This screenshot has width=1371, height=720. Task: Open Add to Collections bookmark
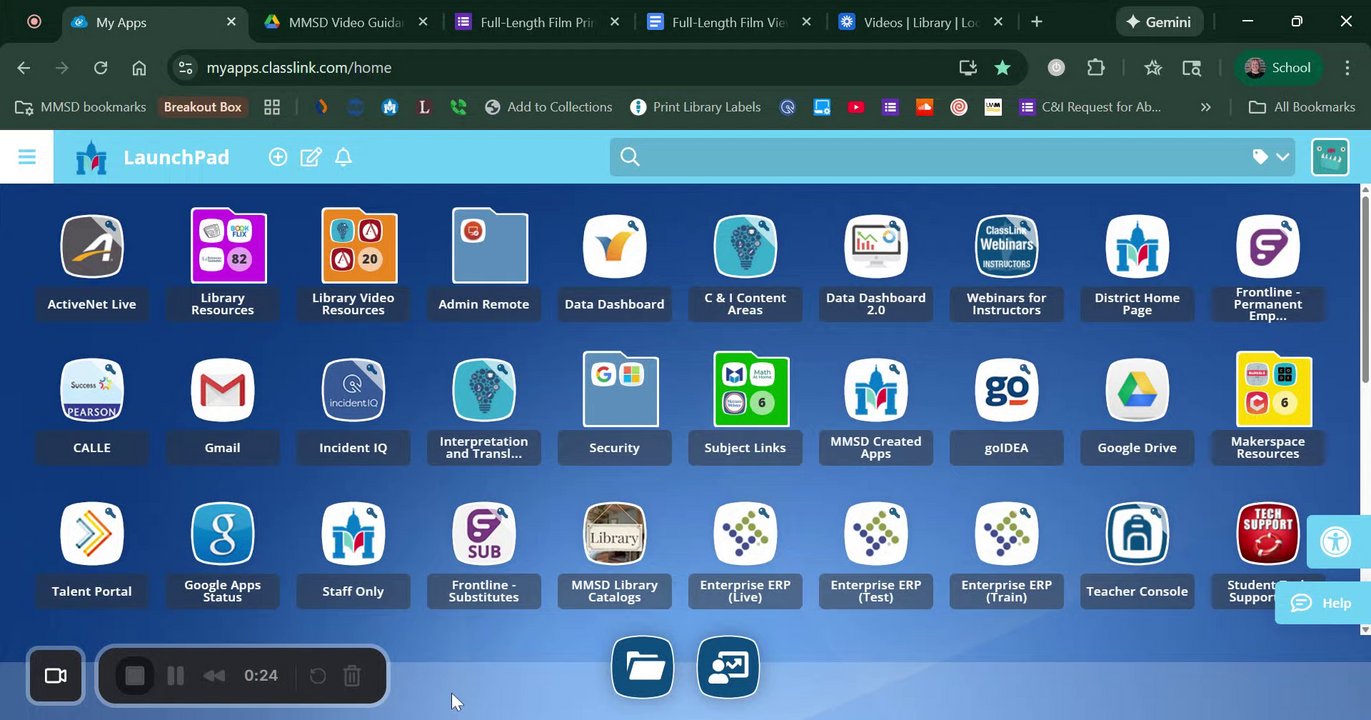548,107
